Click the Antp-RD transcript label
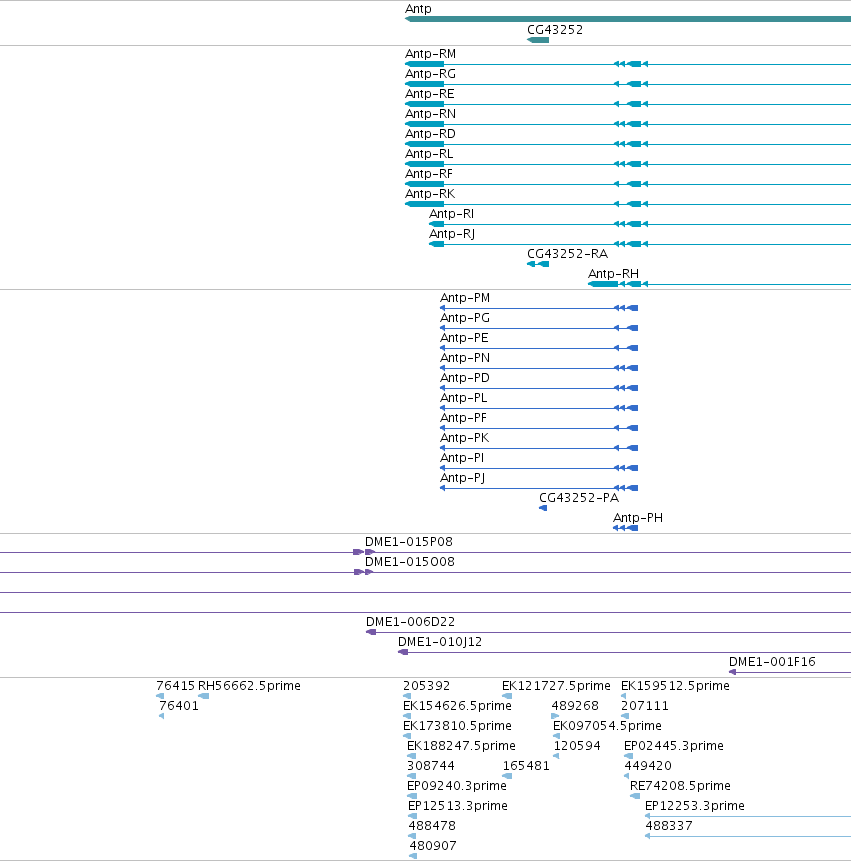 click(430, 133)
